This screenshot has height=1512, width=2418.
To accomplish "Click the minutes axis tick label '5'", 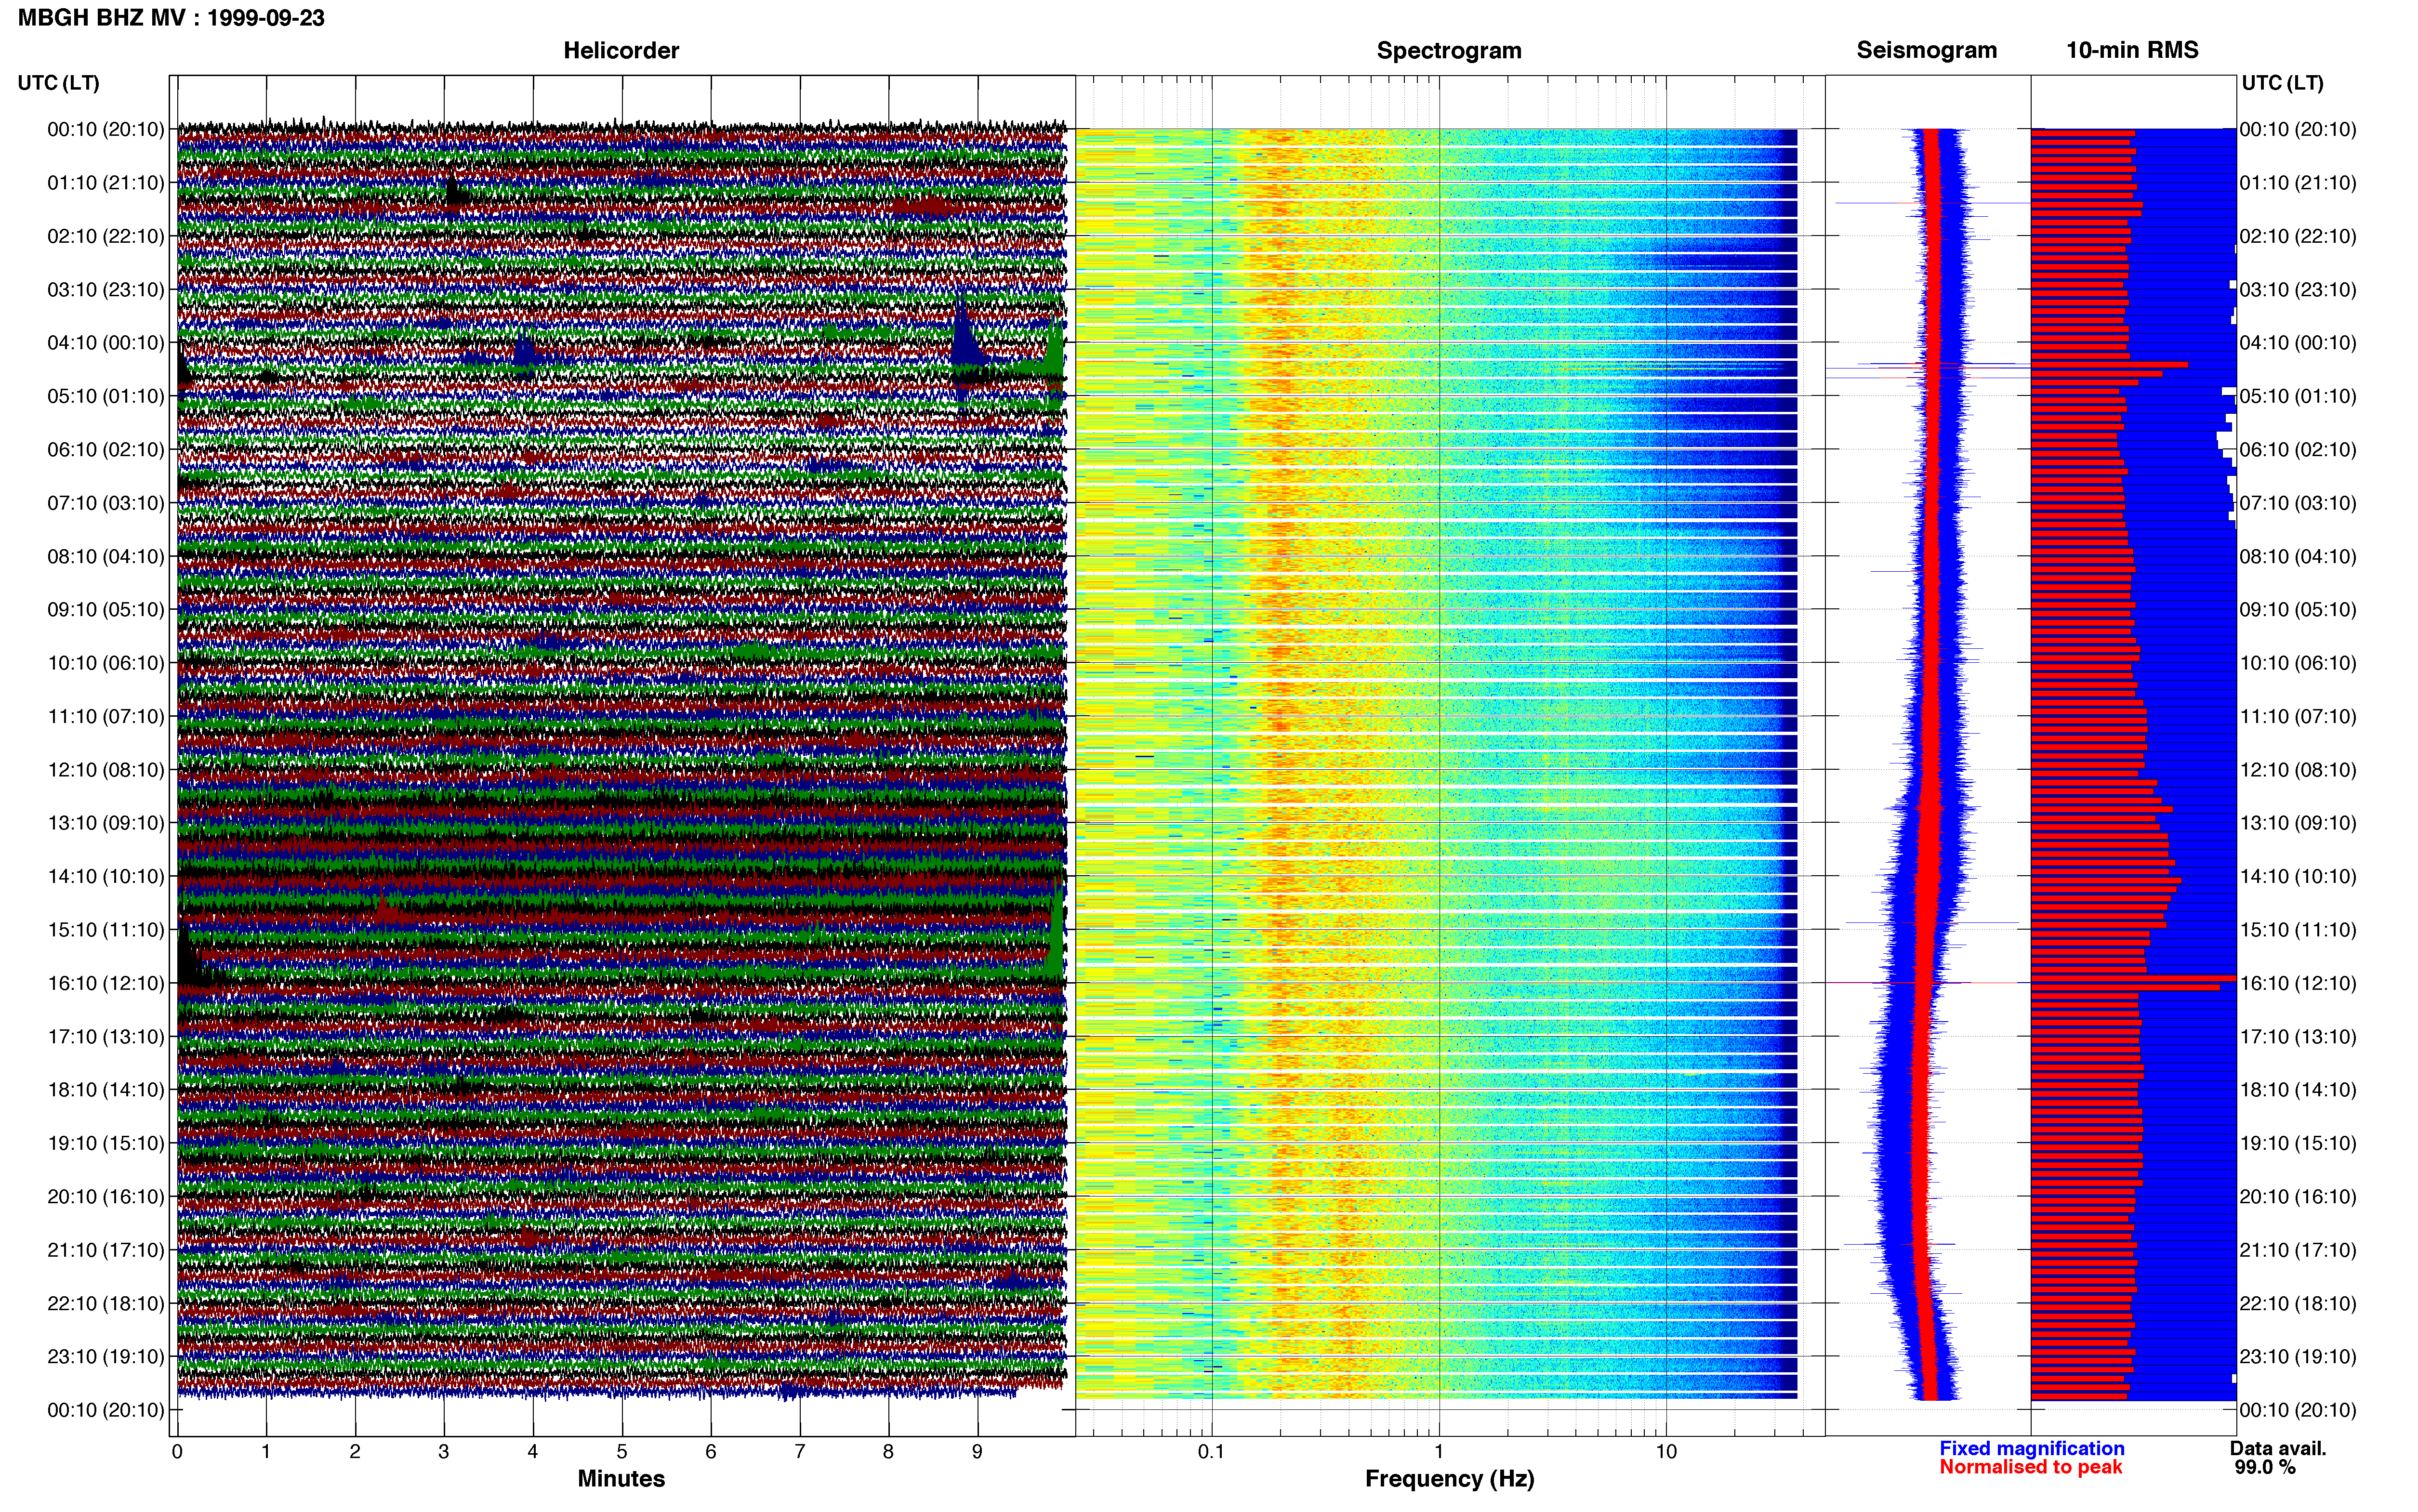I will click(x=622, y=1452).
